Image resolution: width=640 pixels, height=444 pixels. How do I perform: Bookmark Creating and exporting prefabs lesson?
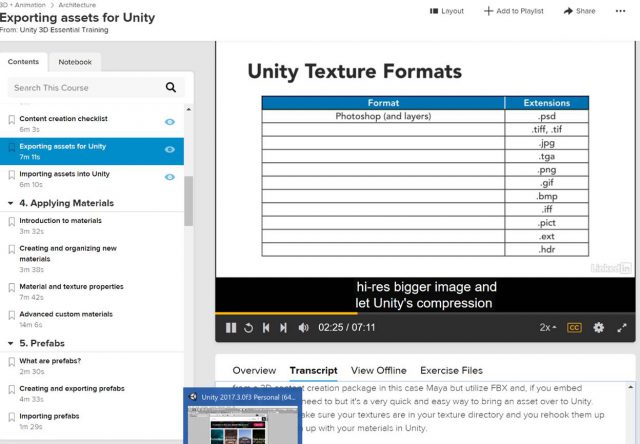tap(11, 390)
